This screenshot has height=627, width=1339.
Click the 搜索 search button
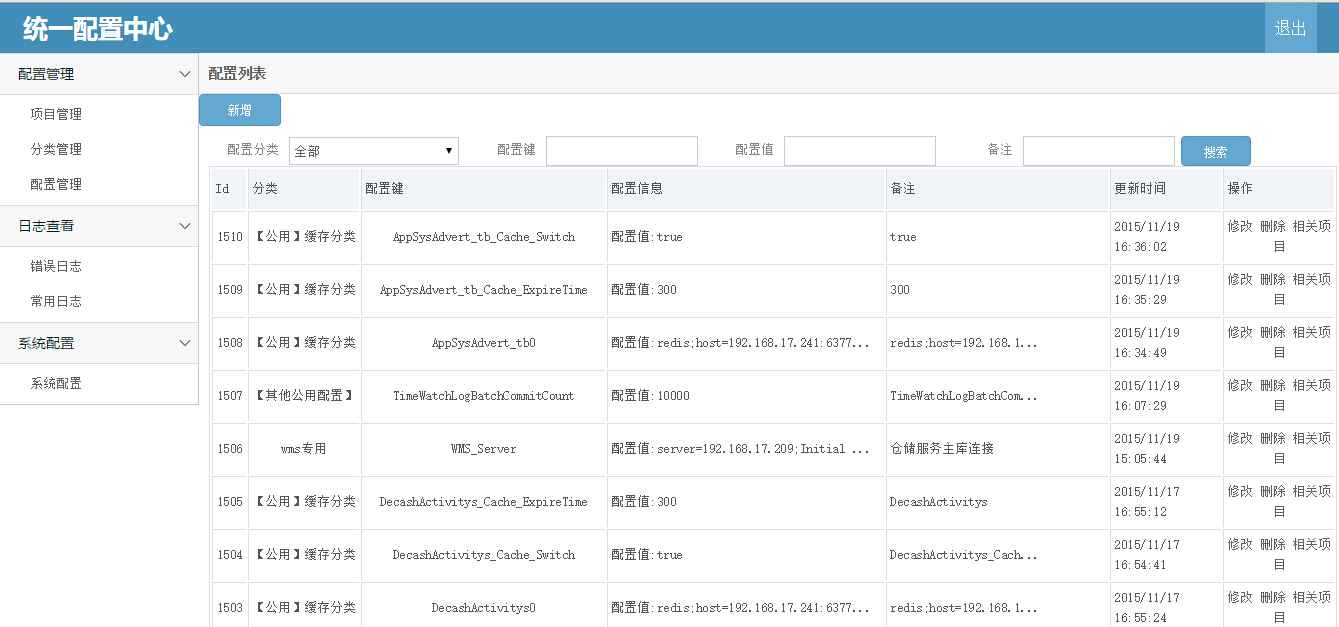coord(1216,152)
